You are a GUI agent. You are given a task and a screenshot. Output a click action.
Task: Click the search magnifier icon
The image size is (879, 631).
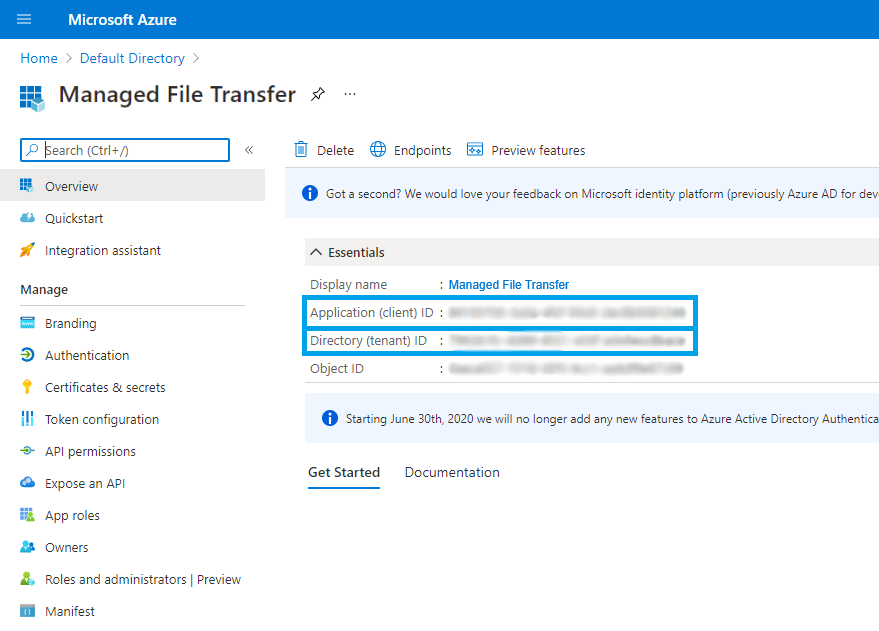coord(33,150)
